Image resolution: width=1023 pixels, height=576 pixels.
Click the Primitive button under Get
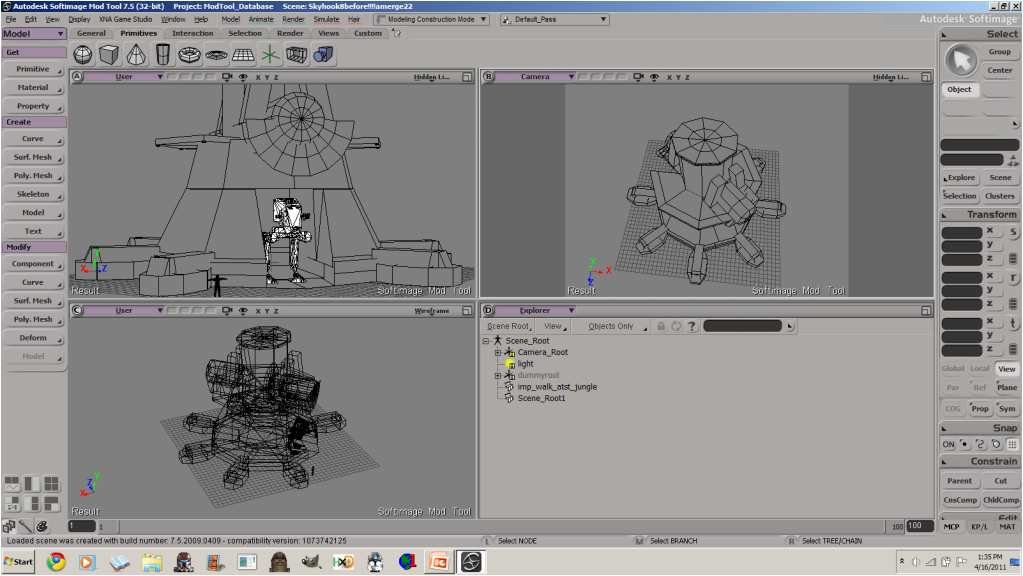[x=33, y=69]
